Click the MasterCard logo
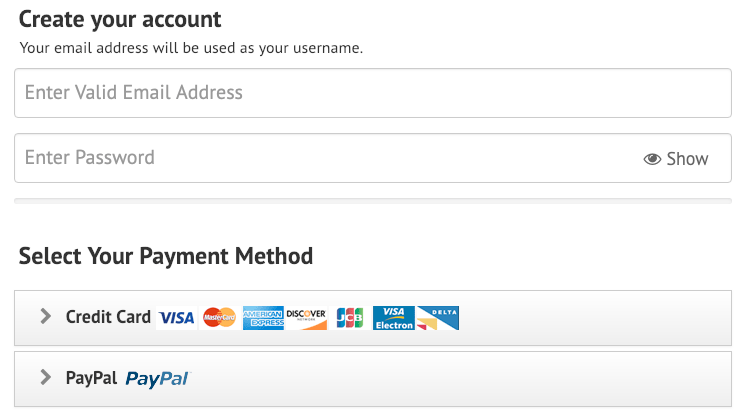This screenshot has width=741, height=416. point(219,318)
